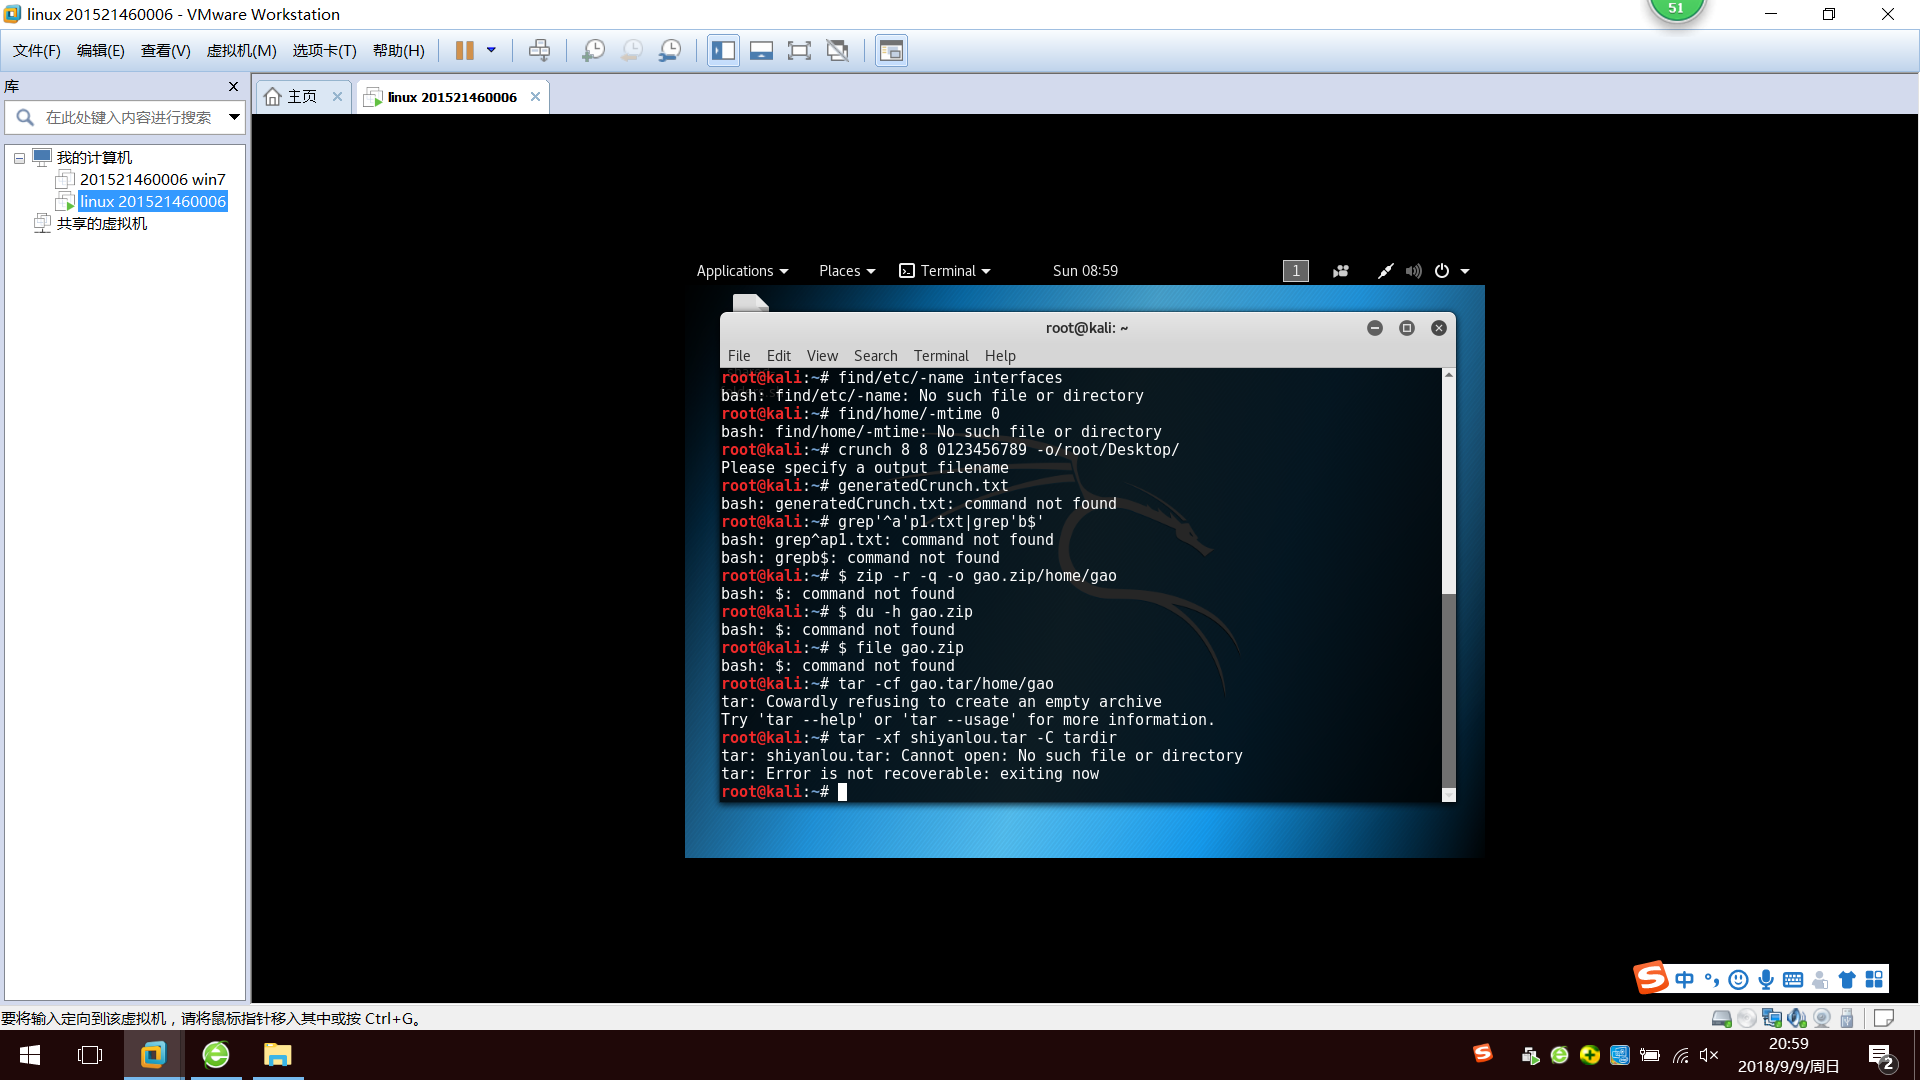Screen dimensions: 1920x1080
Task: Open the 虚拟机(M) menu
Action: tap(241, 51)
